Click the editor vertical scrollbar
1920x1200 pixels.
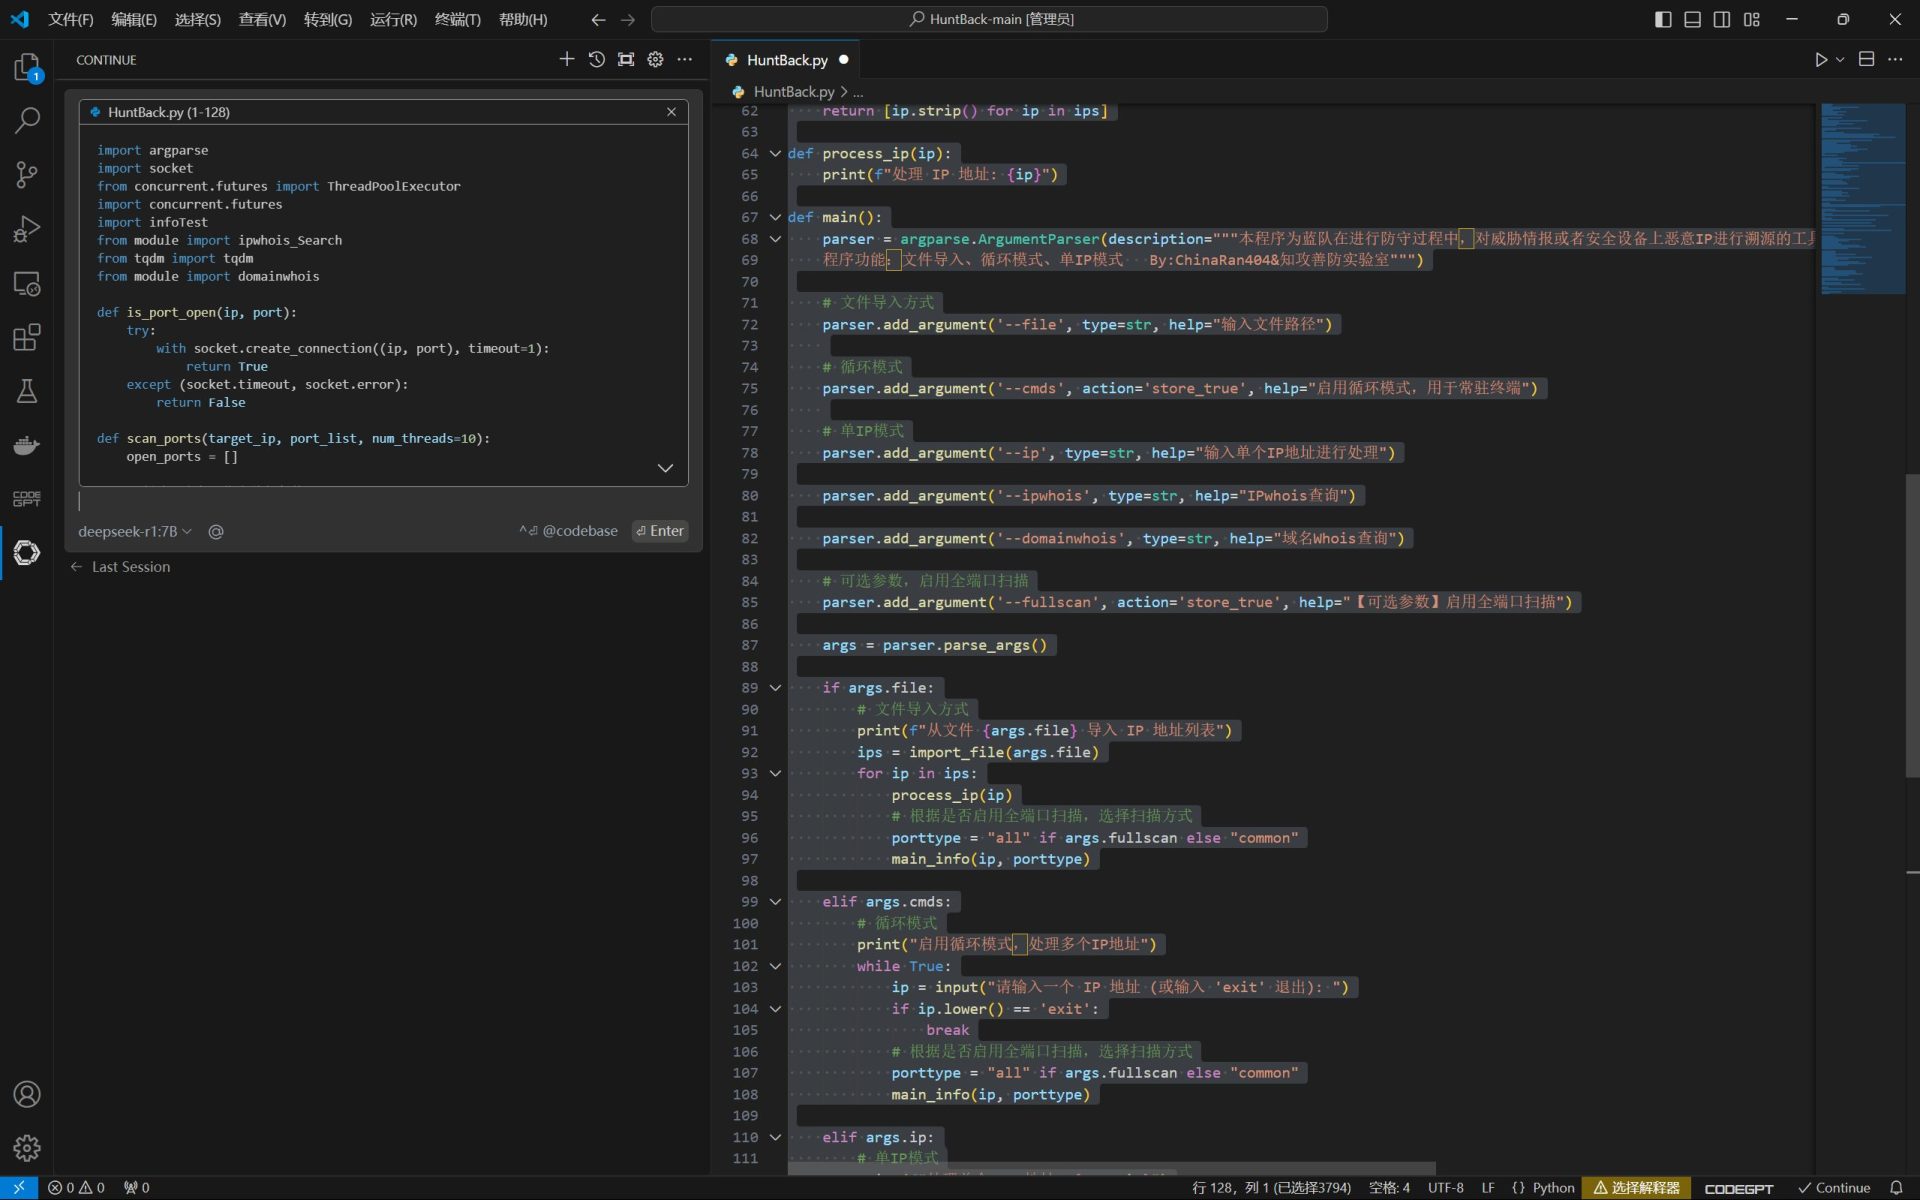(x=1911, y=625)
